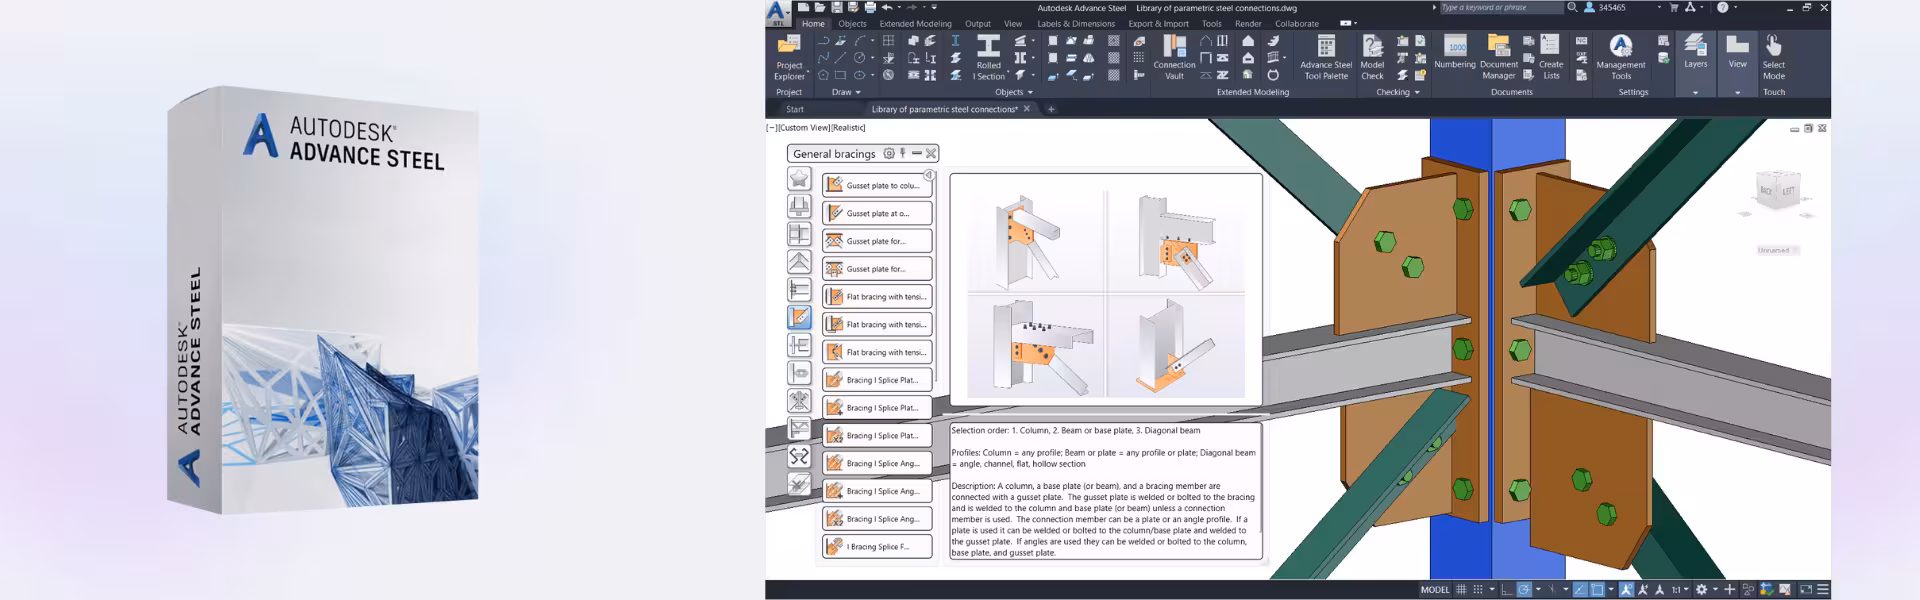Image resolution: width=1920 pixels, height=600 pixels.
Task: Toggle the grid display in status bar
Action: pyautogui.click(x=1461, y=589)
